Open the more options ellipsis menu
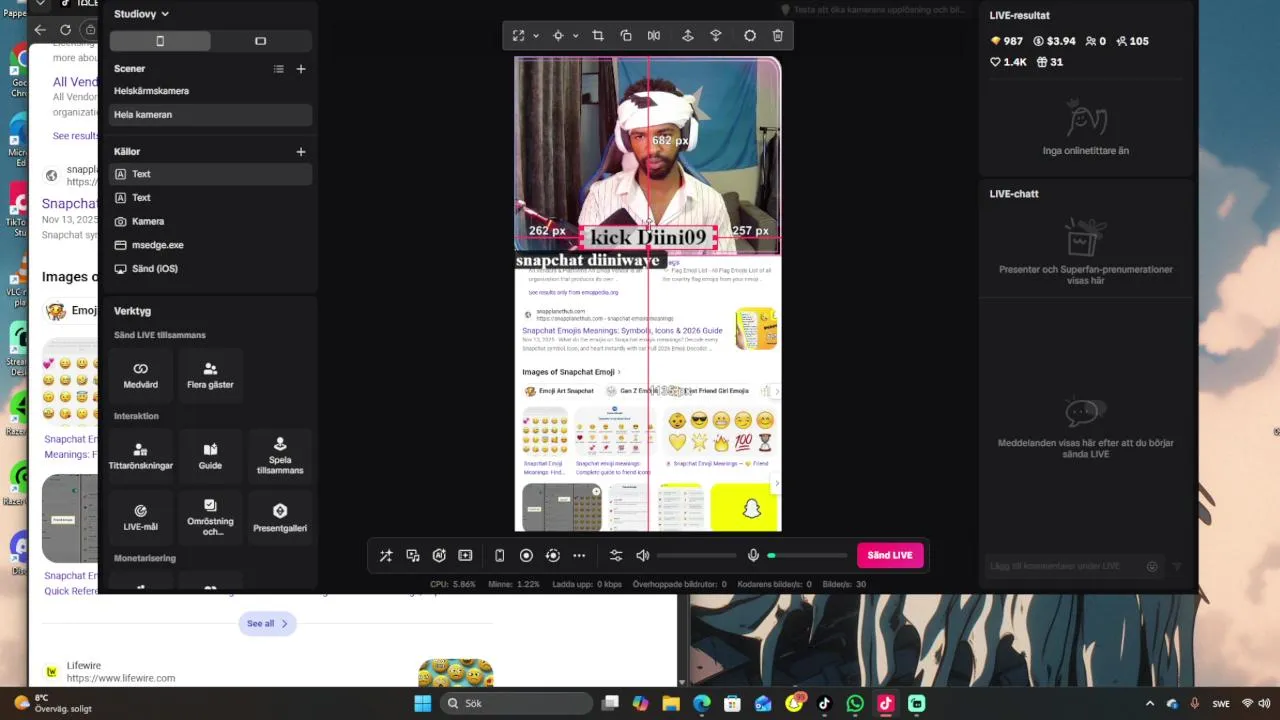This screenshot has width=1280, height=720. point(579,556)
